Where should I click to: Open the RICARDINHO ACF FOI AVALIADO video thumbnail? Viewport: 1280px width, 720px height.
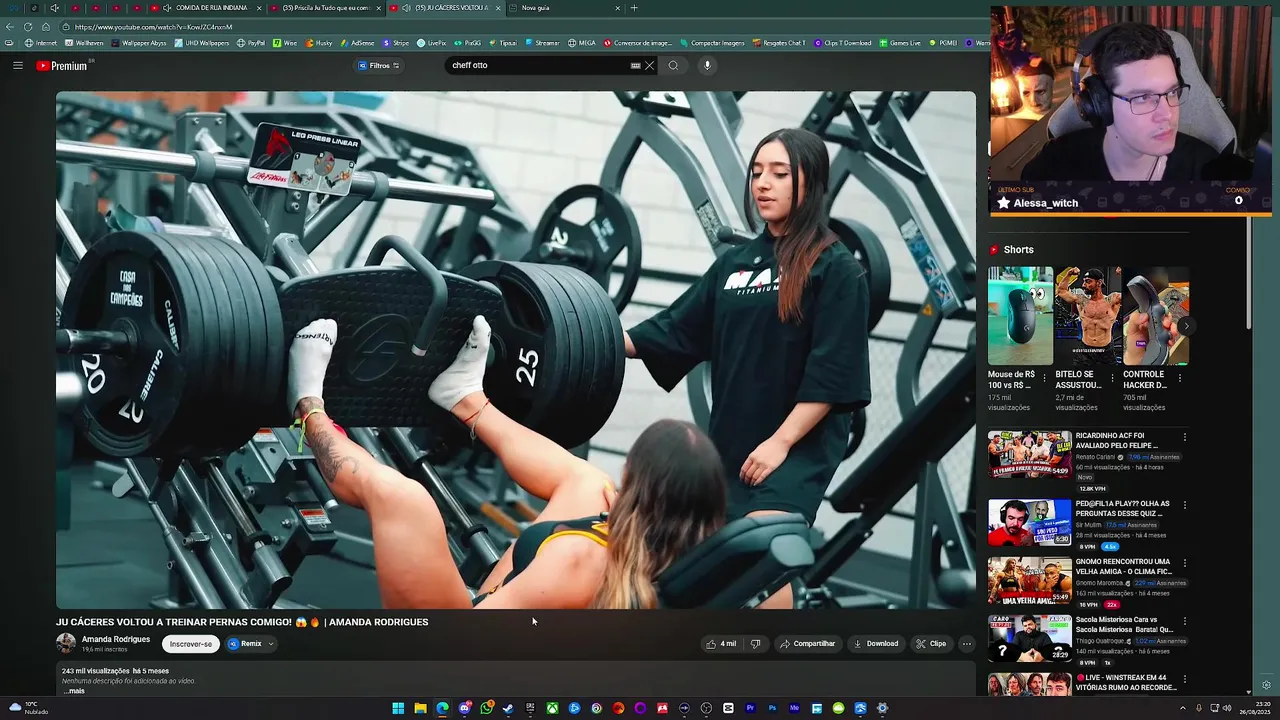point(1030,455)
